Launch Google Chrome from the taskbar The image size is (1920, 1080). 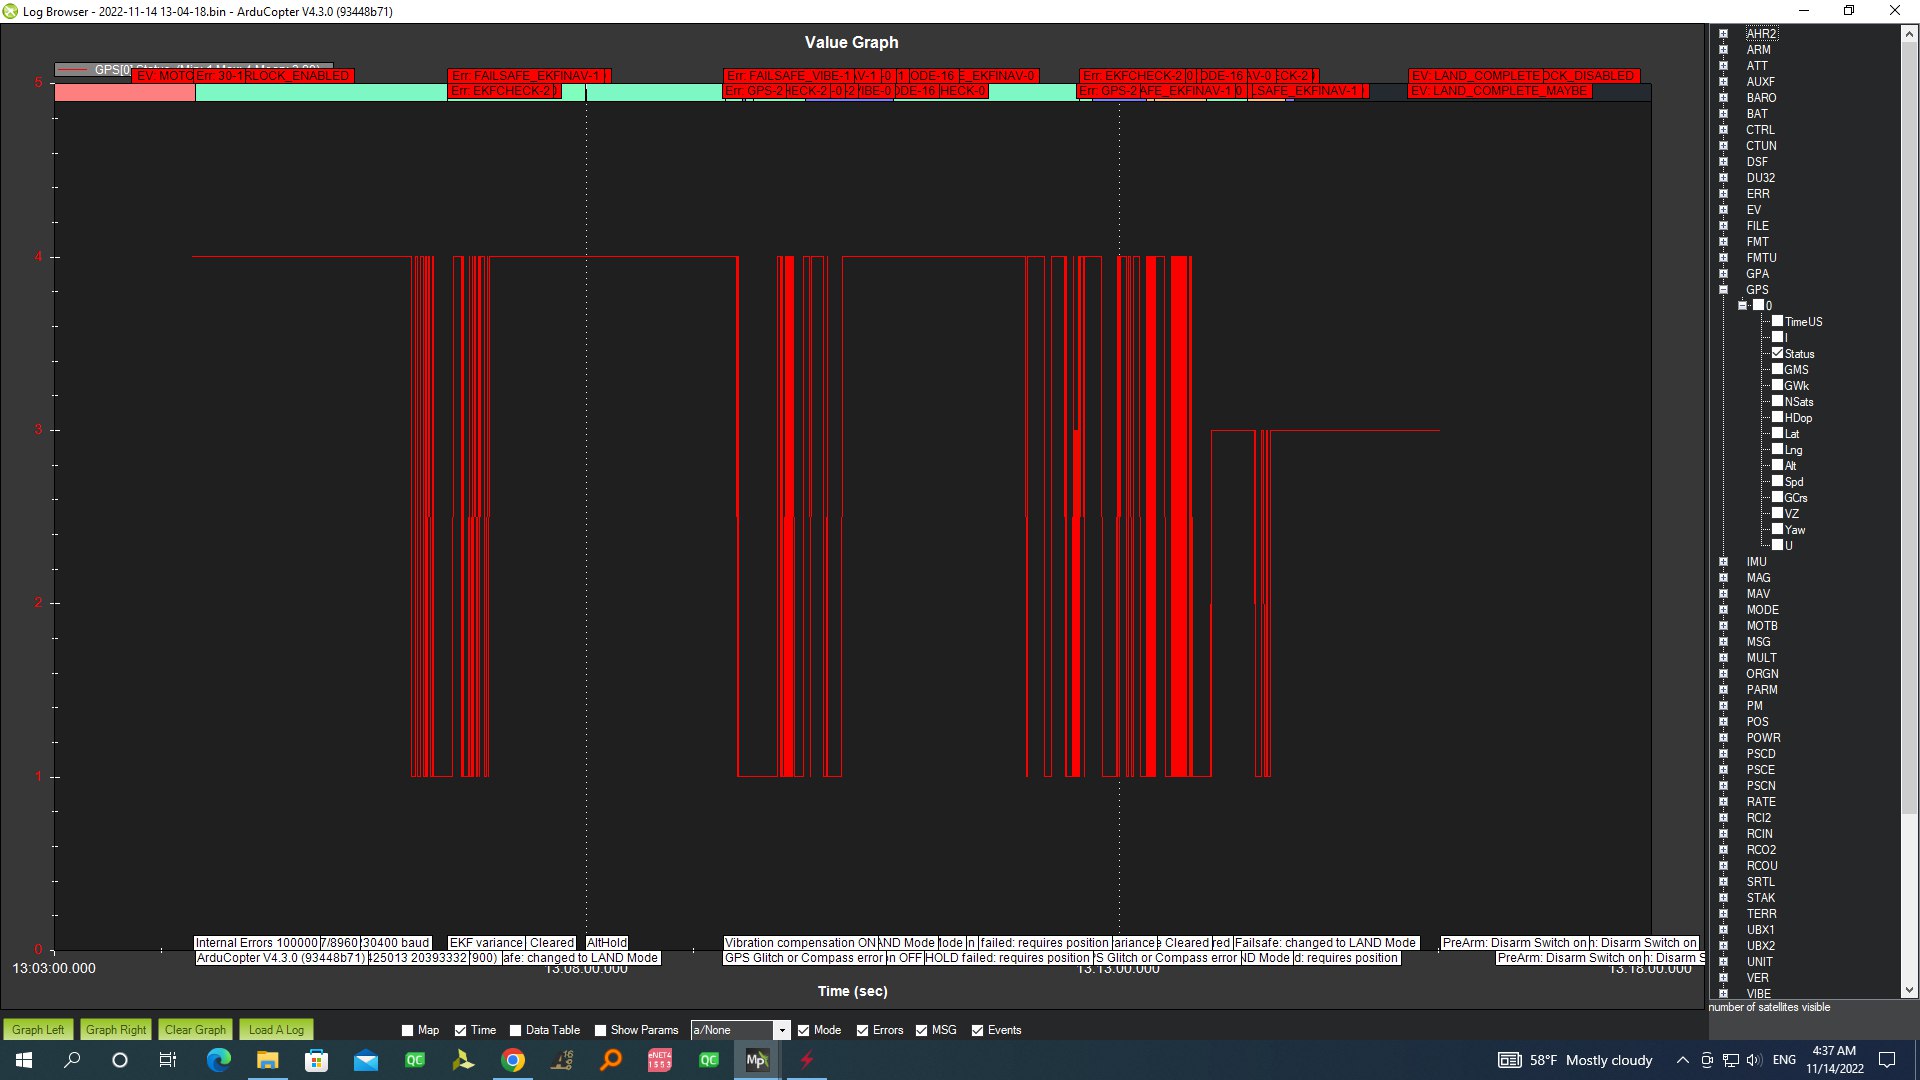click(x=513, y=1060)
